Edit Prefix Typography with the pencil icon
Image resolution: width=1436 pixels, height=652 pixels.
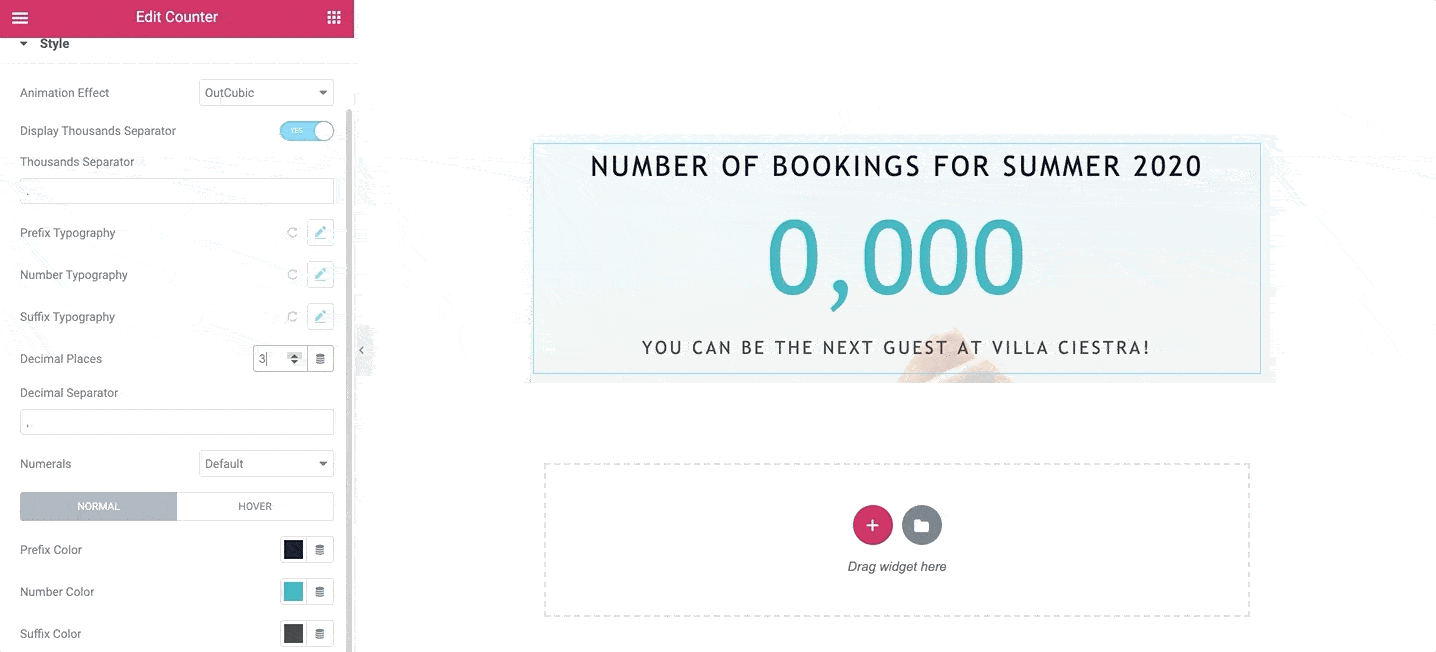(320, 233)
